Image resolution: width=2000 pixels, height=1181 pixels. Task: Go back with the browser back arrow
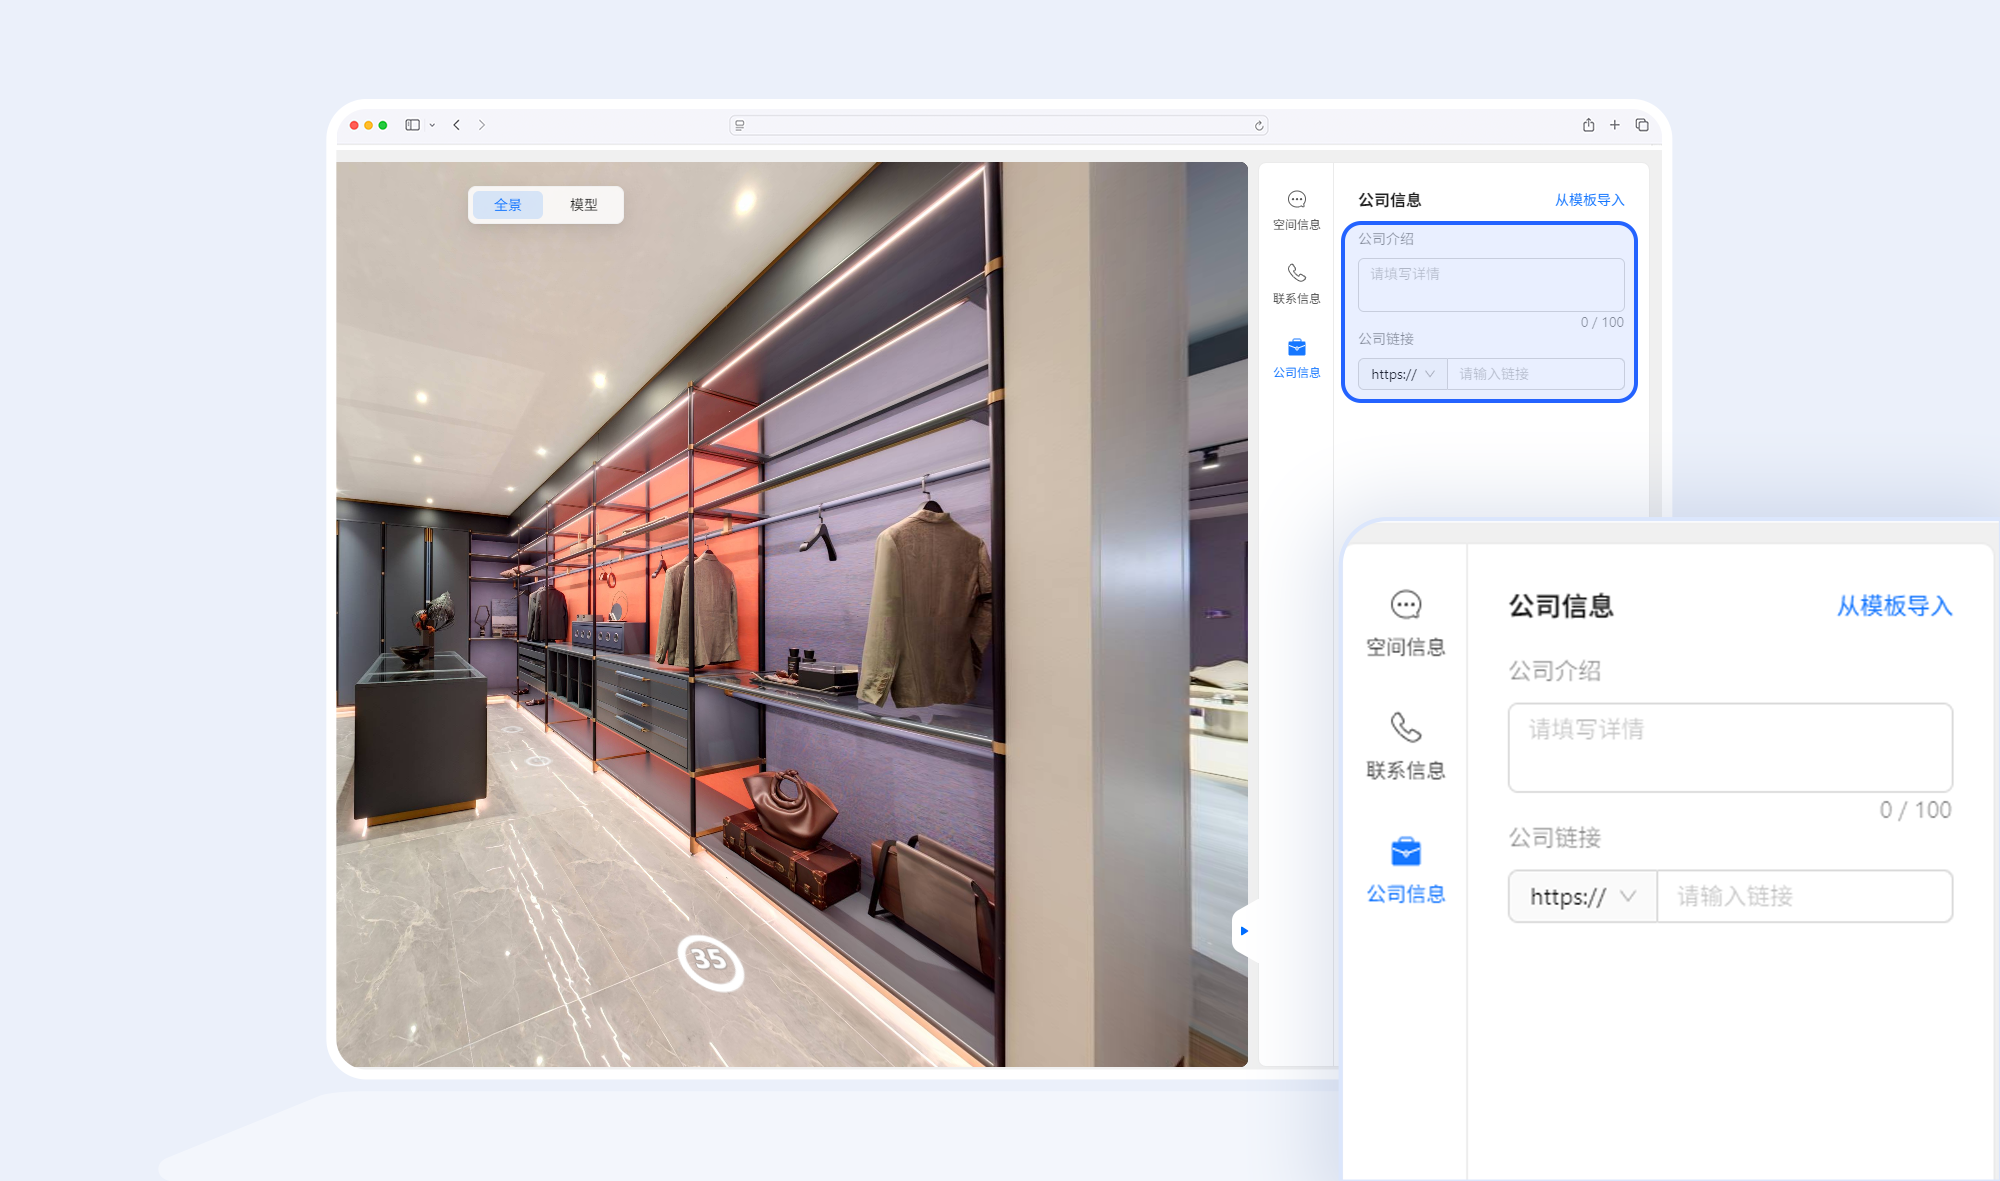(x=457, y=125)
